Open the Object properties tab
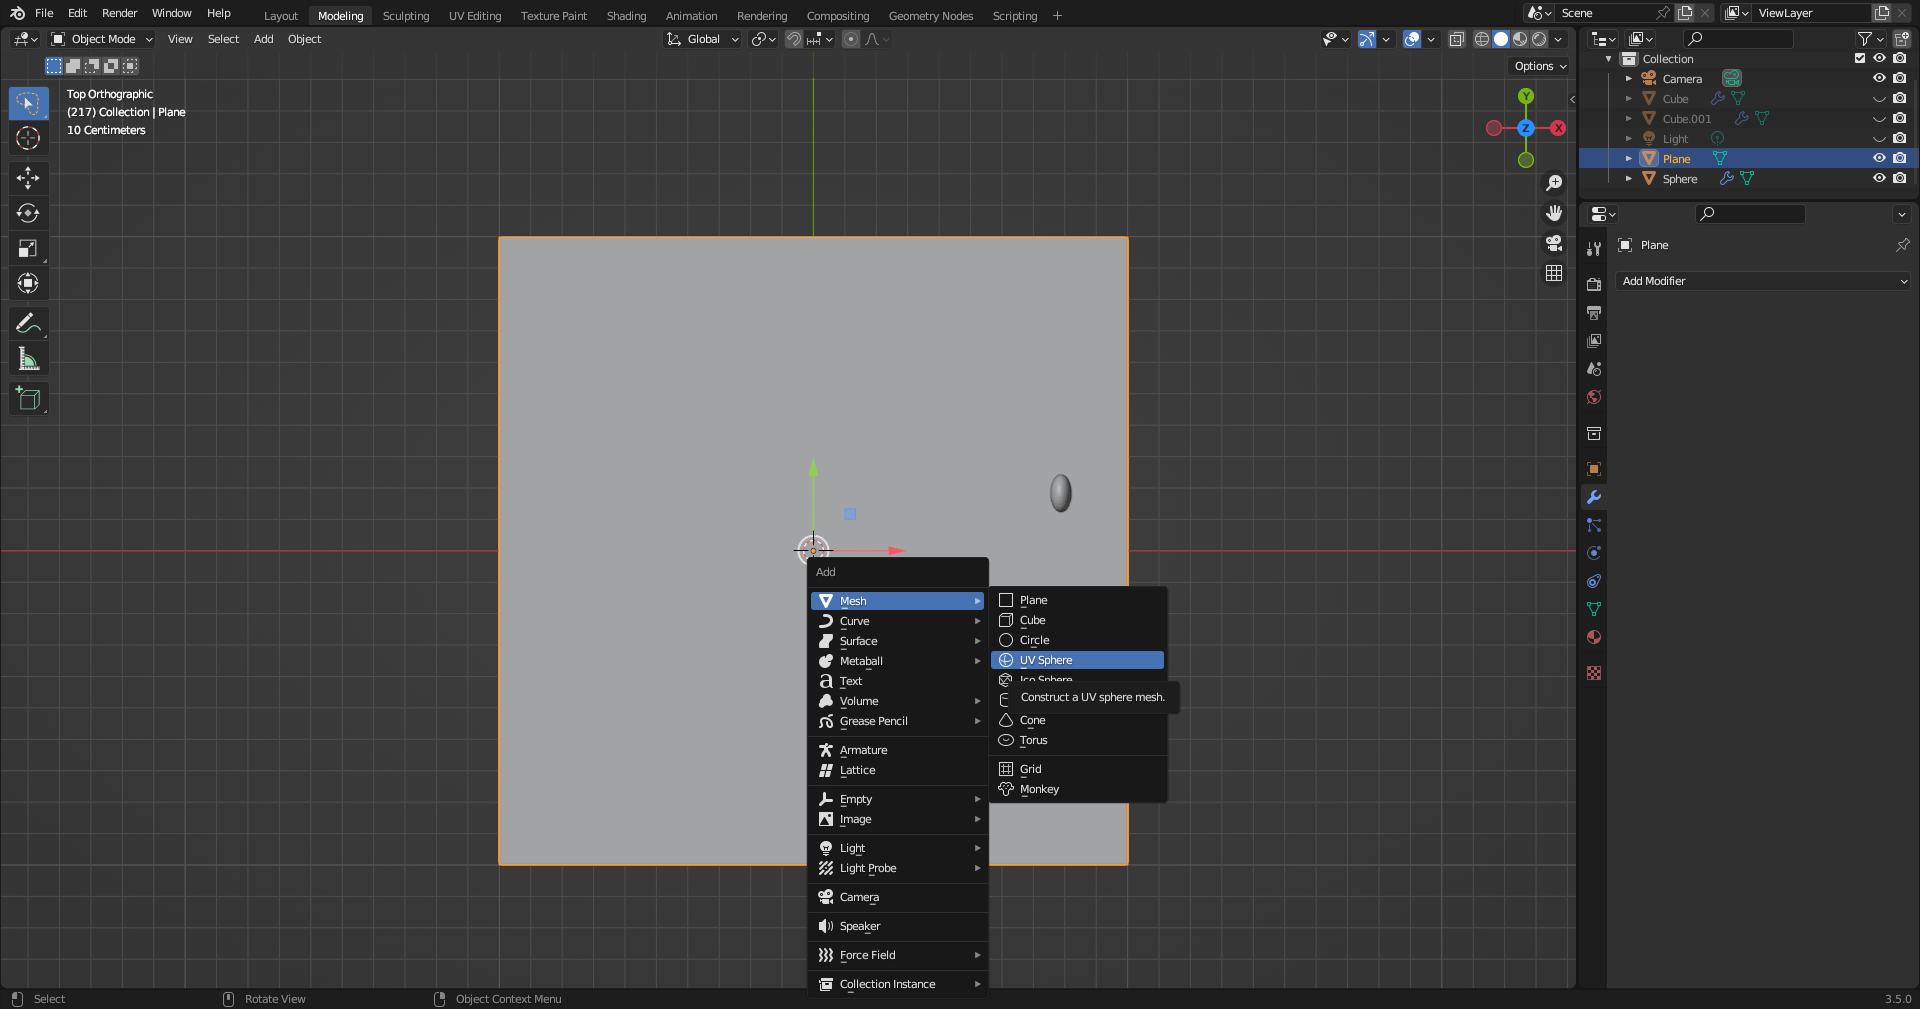The width and height of the screenshot is (1920, 1009). click(1594, 469)
